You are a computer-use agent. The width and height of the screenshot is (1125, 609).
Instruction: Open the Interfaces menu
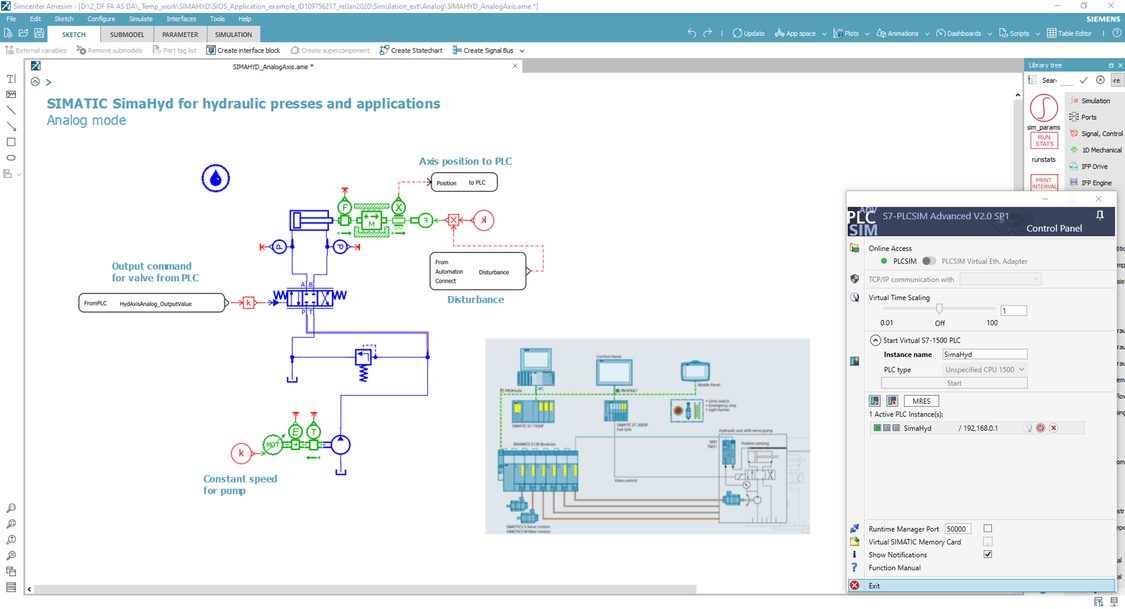tap(181, 19)
